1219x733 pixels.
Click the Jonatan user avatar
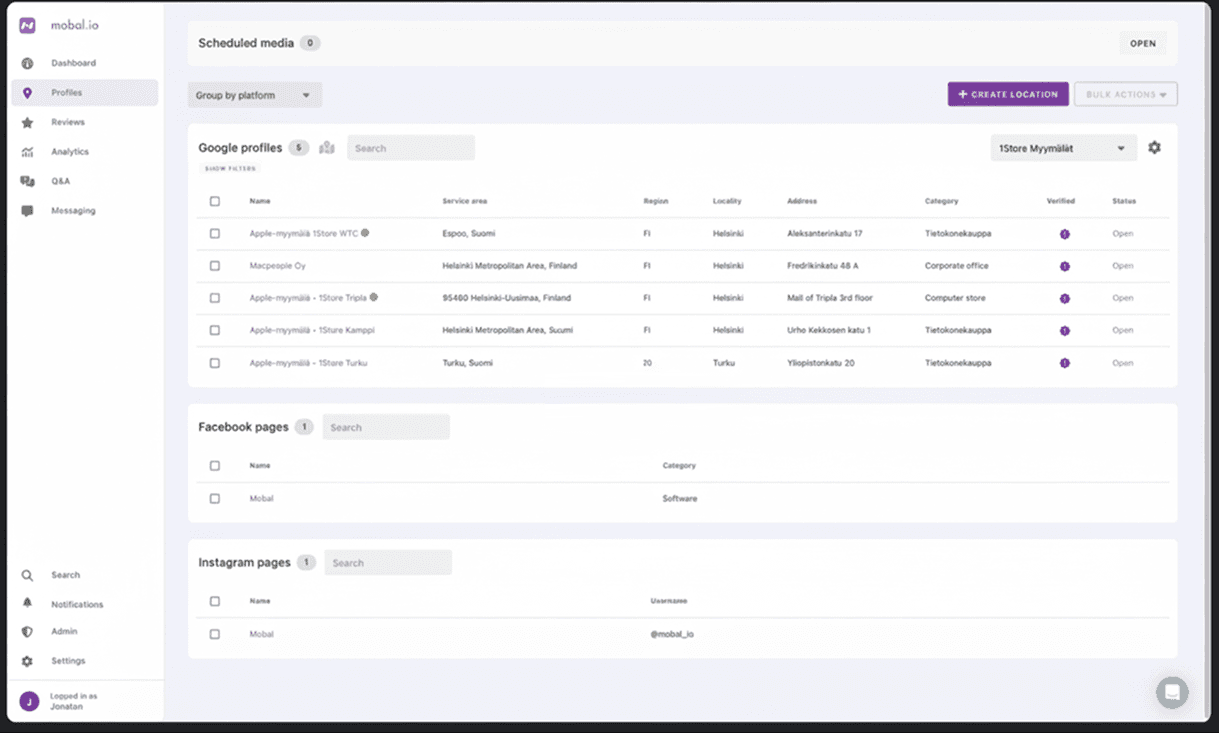coord(29,701)
